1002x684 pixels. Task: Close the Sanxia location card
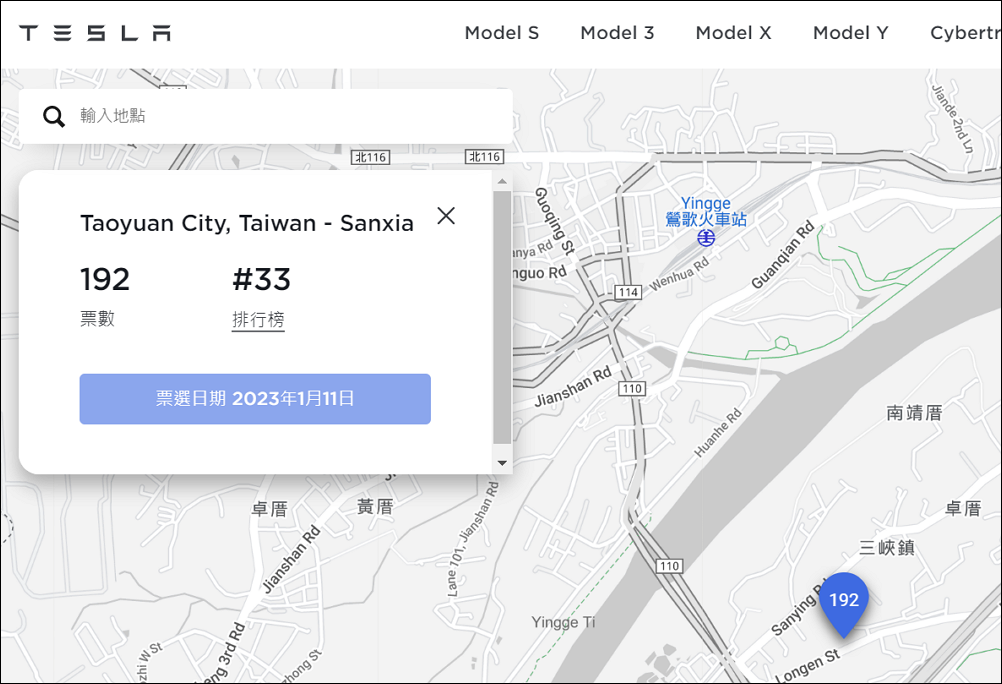446,215
